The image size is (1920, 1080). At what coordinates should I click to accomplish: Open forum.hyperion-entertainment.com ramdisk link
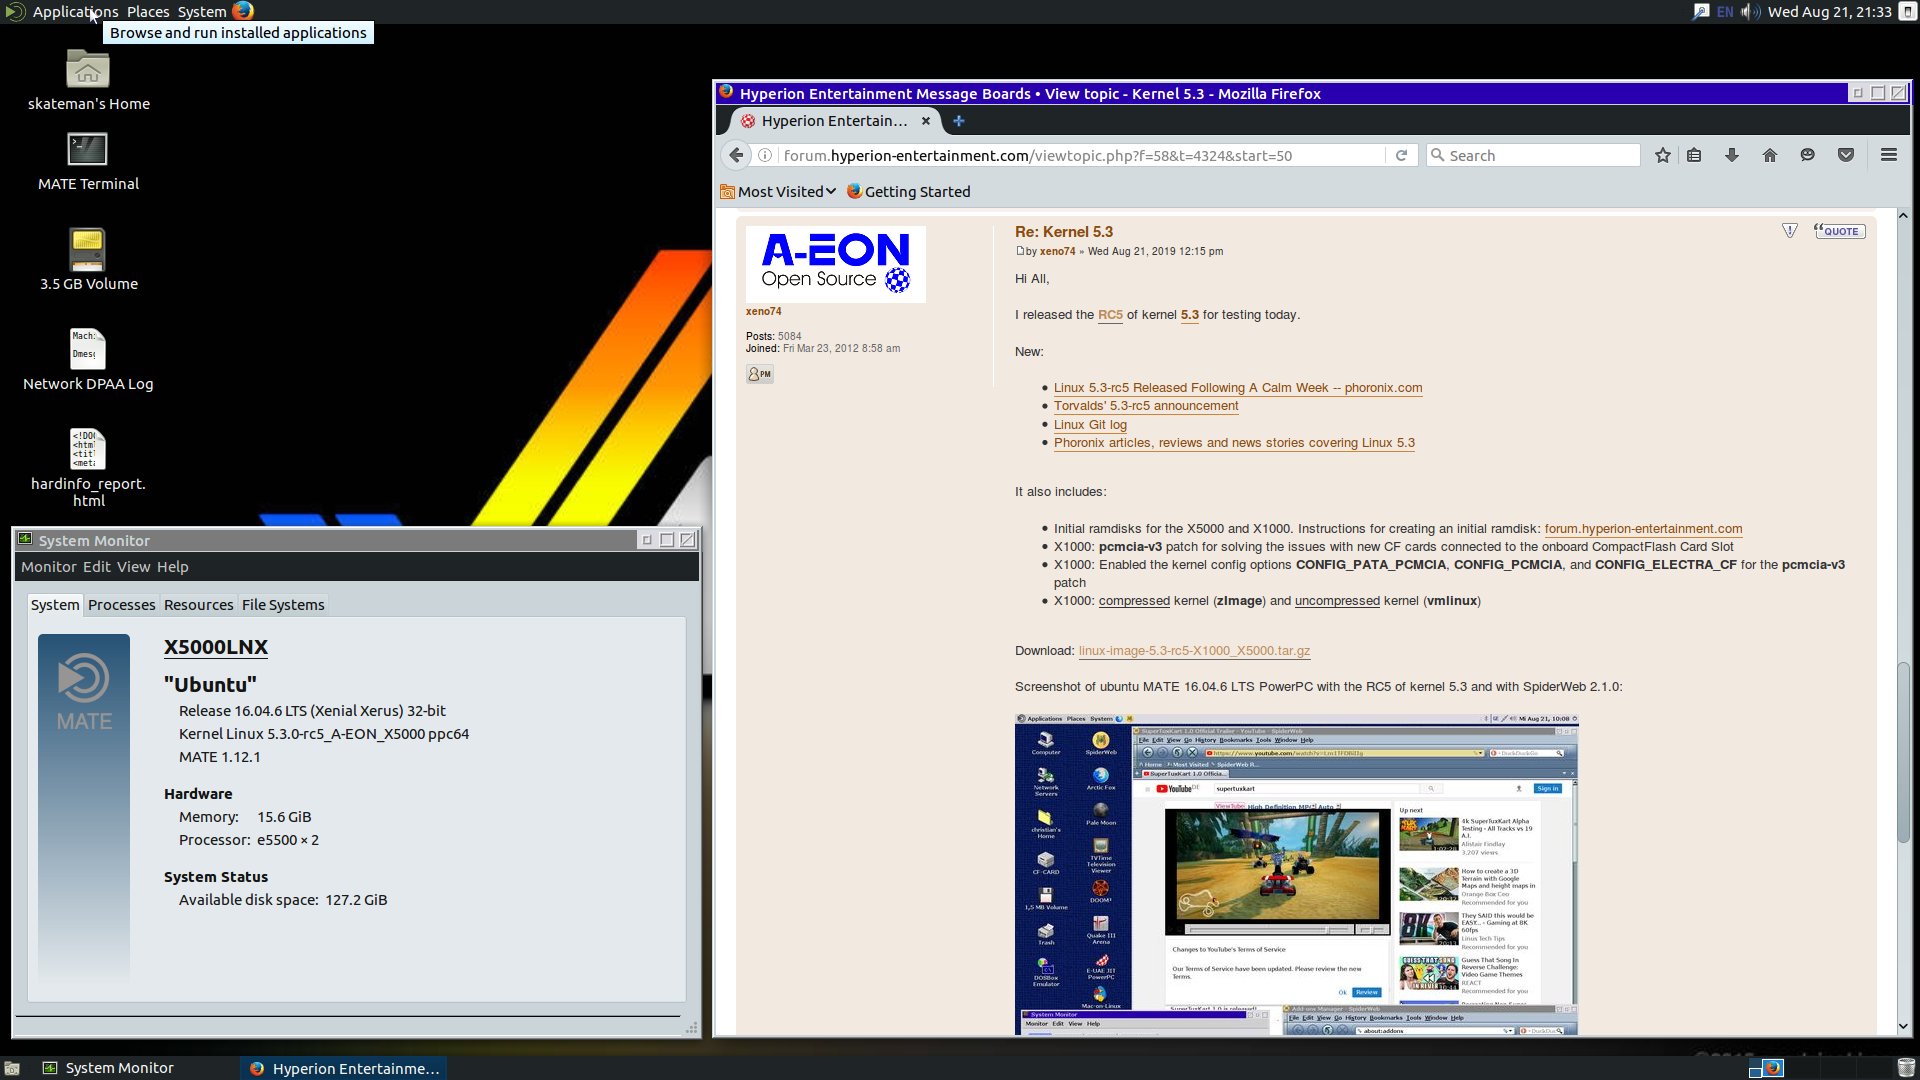click(1643, 529)
